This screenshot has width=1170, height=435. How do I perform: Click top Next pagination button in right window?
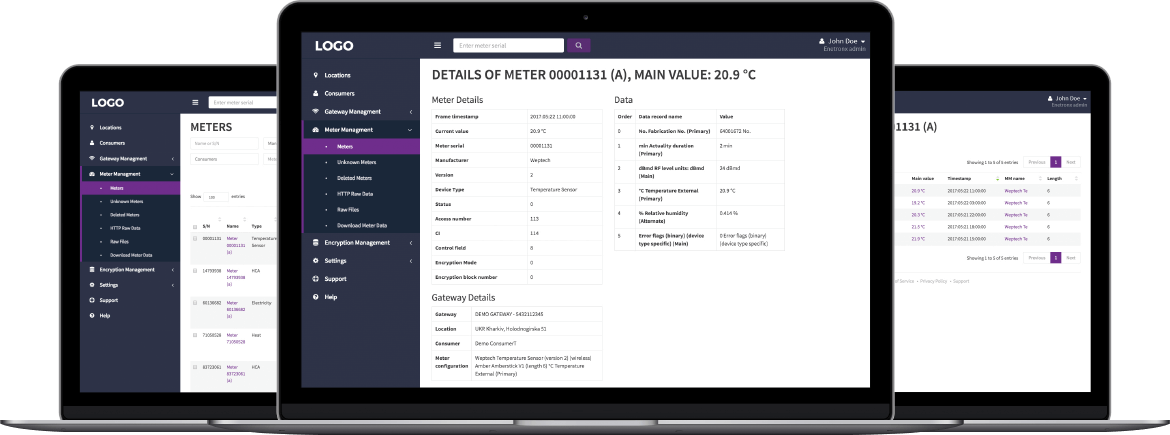click(1070, 162)
